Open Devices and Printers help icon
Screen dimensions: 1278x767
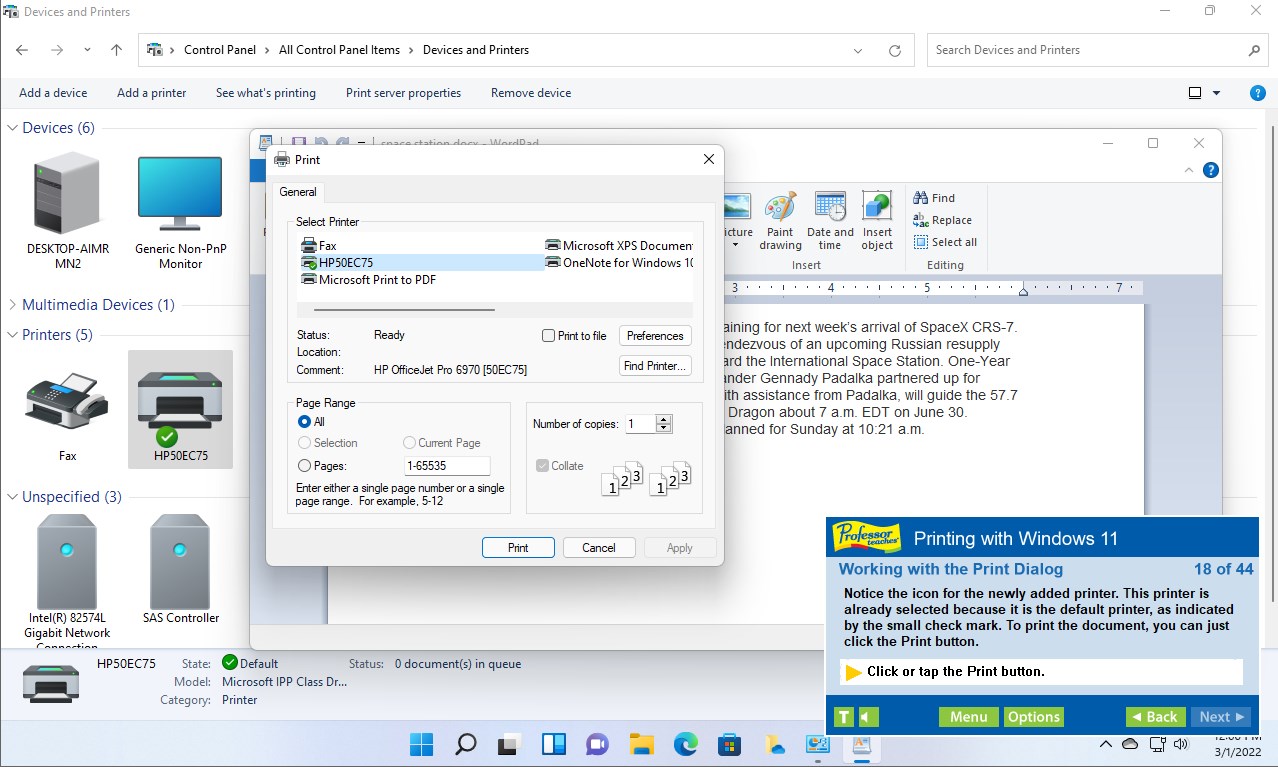pyautogui.click(x=1259, y=93)
